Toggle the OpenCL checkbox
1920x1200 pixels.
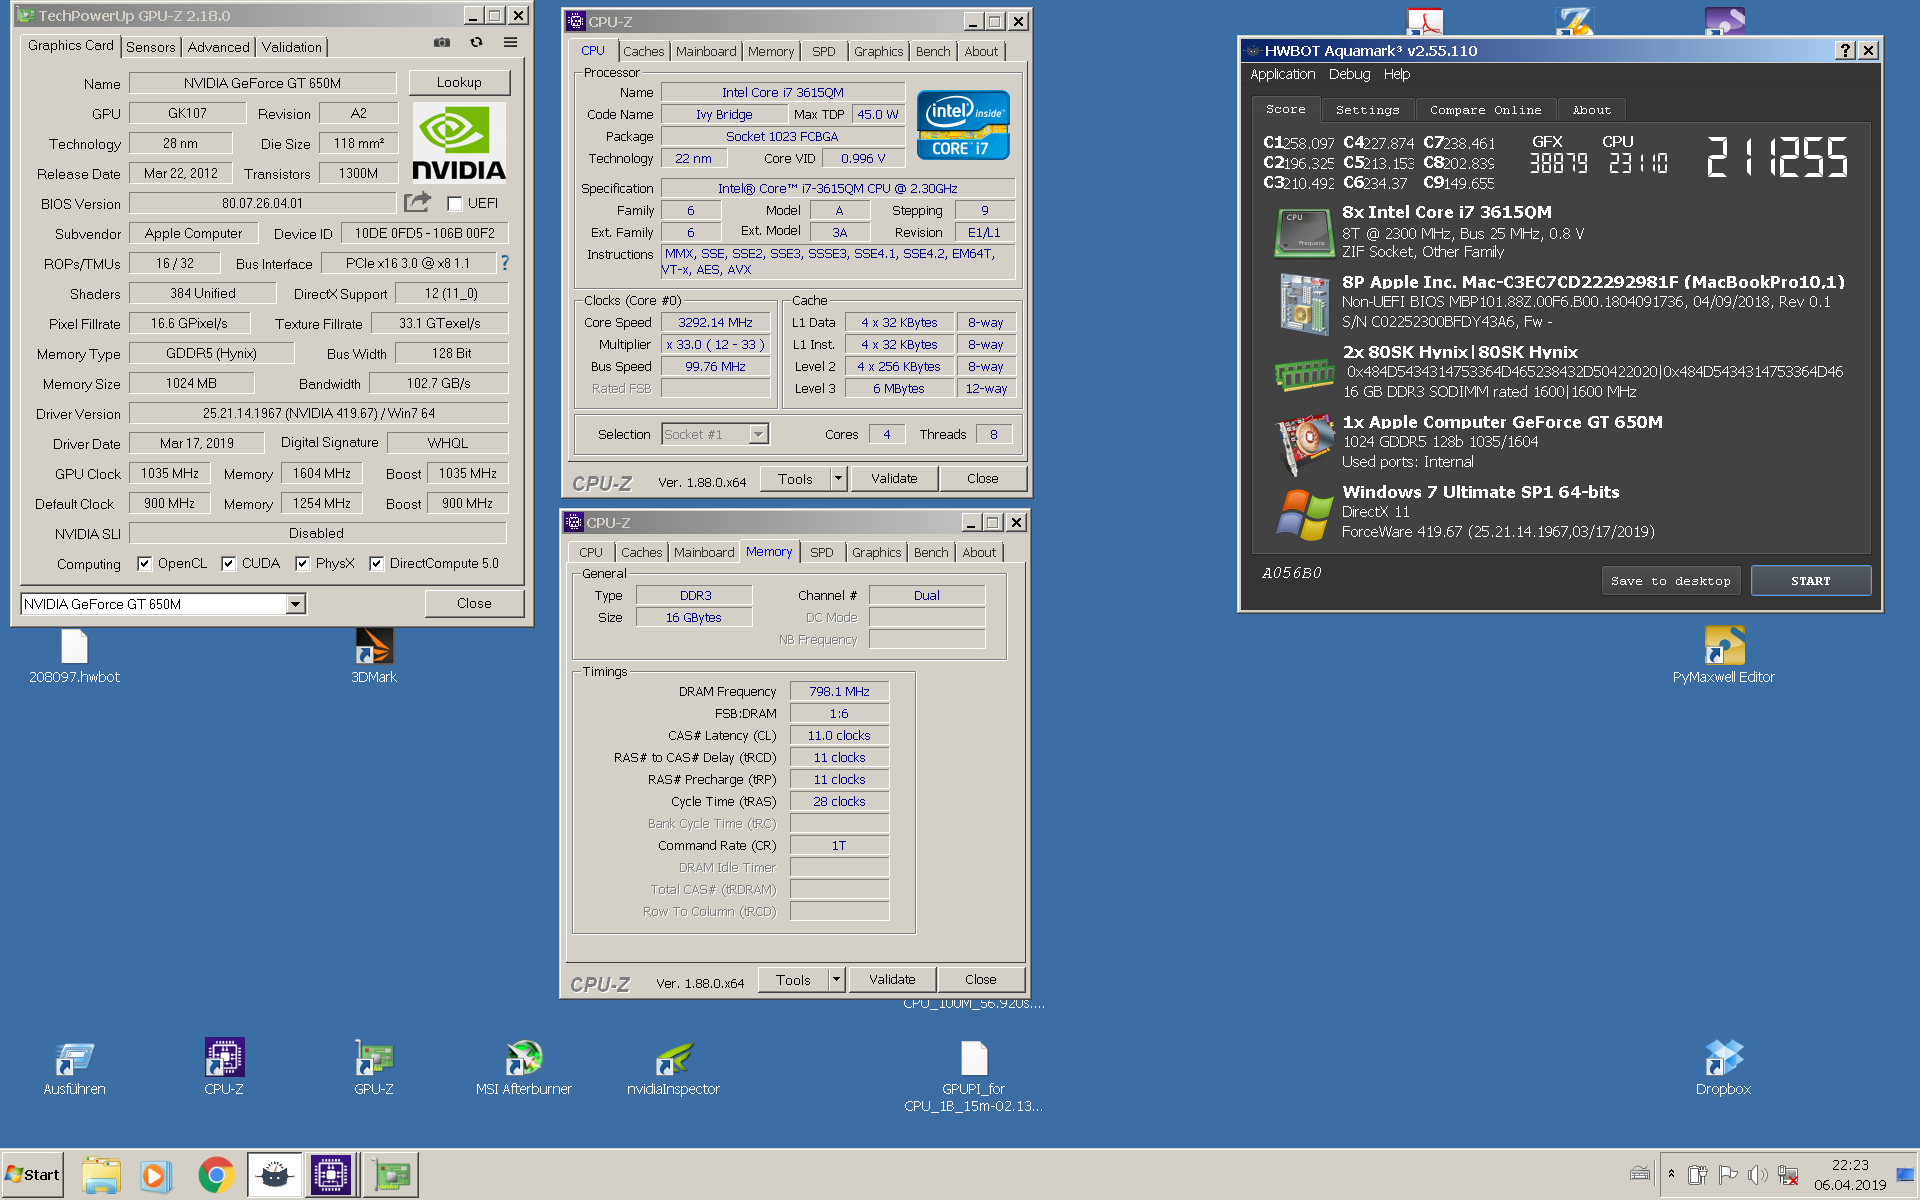(145, 563)
